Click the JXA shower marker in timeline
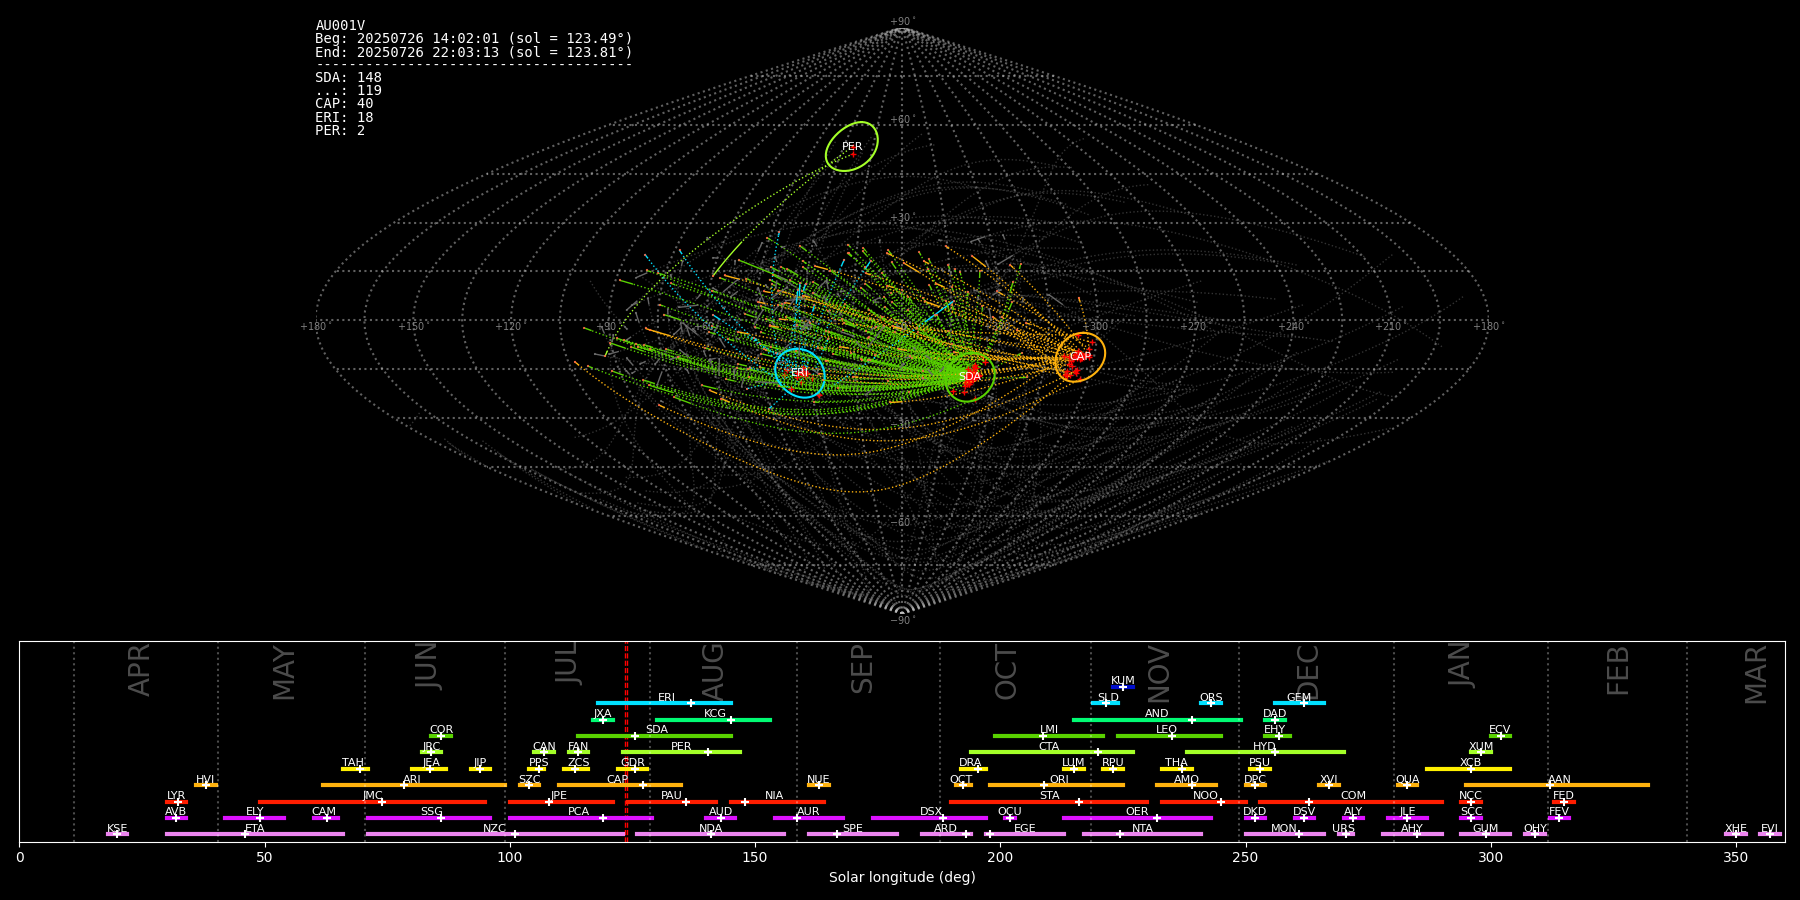 tap(603, 719)
